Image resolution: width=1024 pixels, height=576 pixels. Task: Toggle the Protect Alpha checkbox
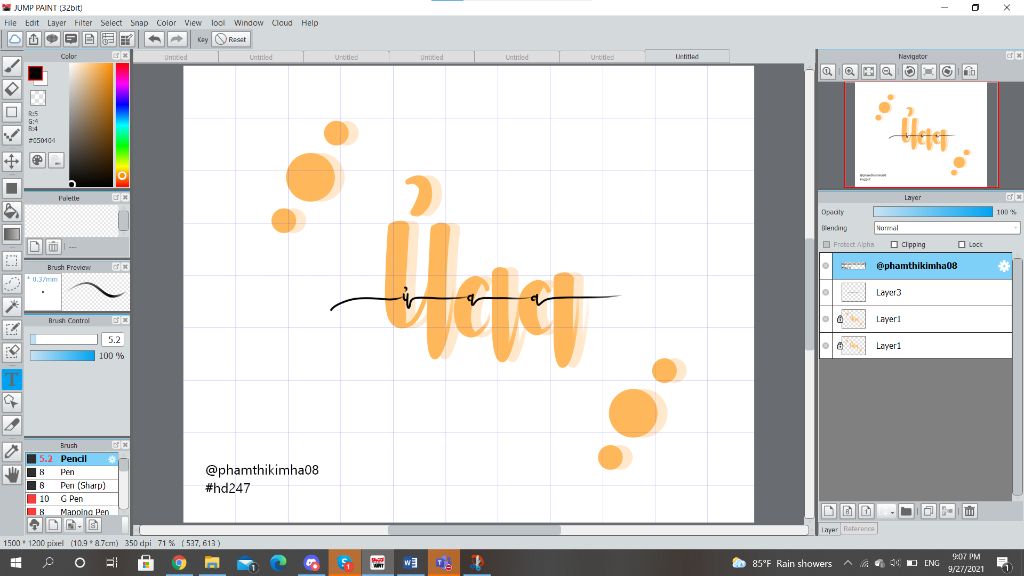pyautogui.click(x=827, y=244)
